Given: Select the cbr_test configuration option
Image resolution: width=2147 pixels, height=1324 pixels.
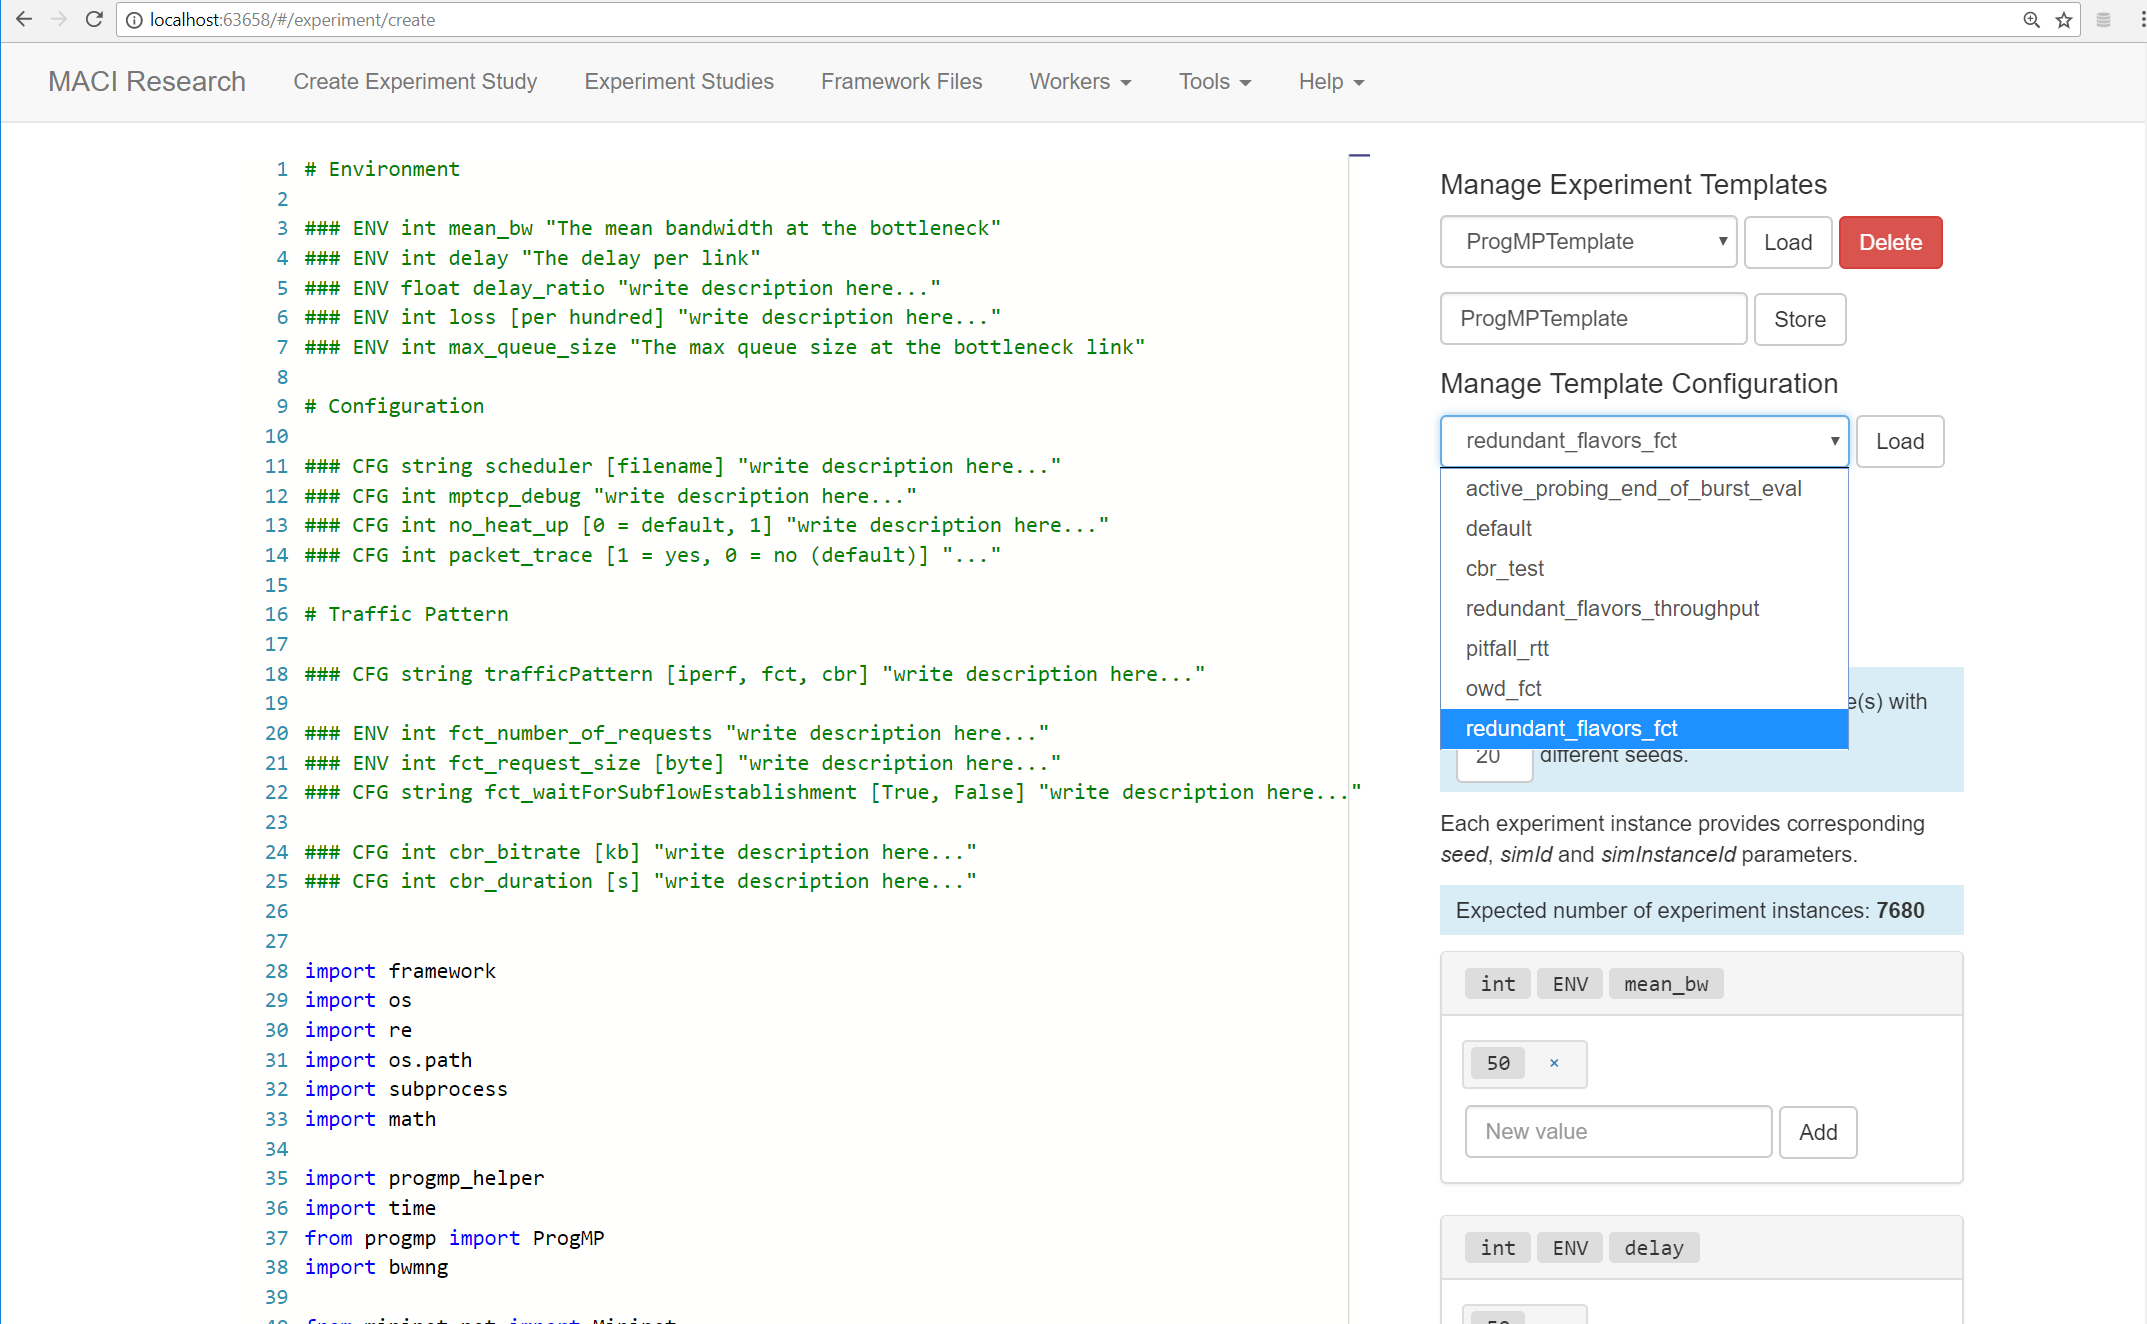Looking at the screenshot, I should pyautogui.click(x=1504, y=568).
